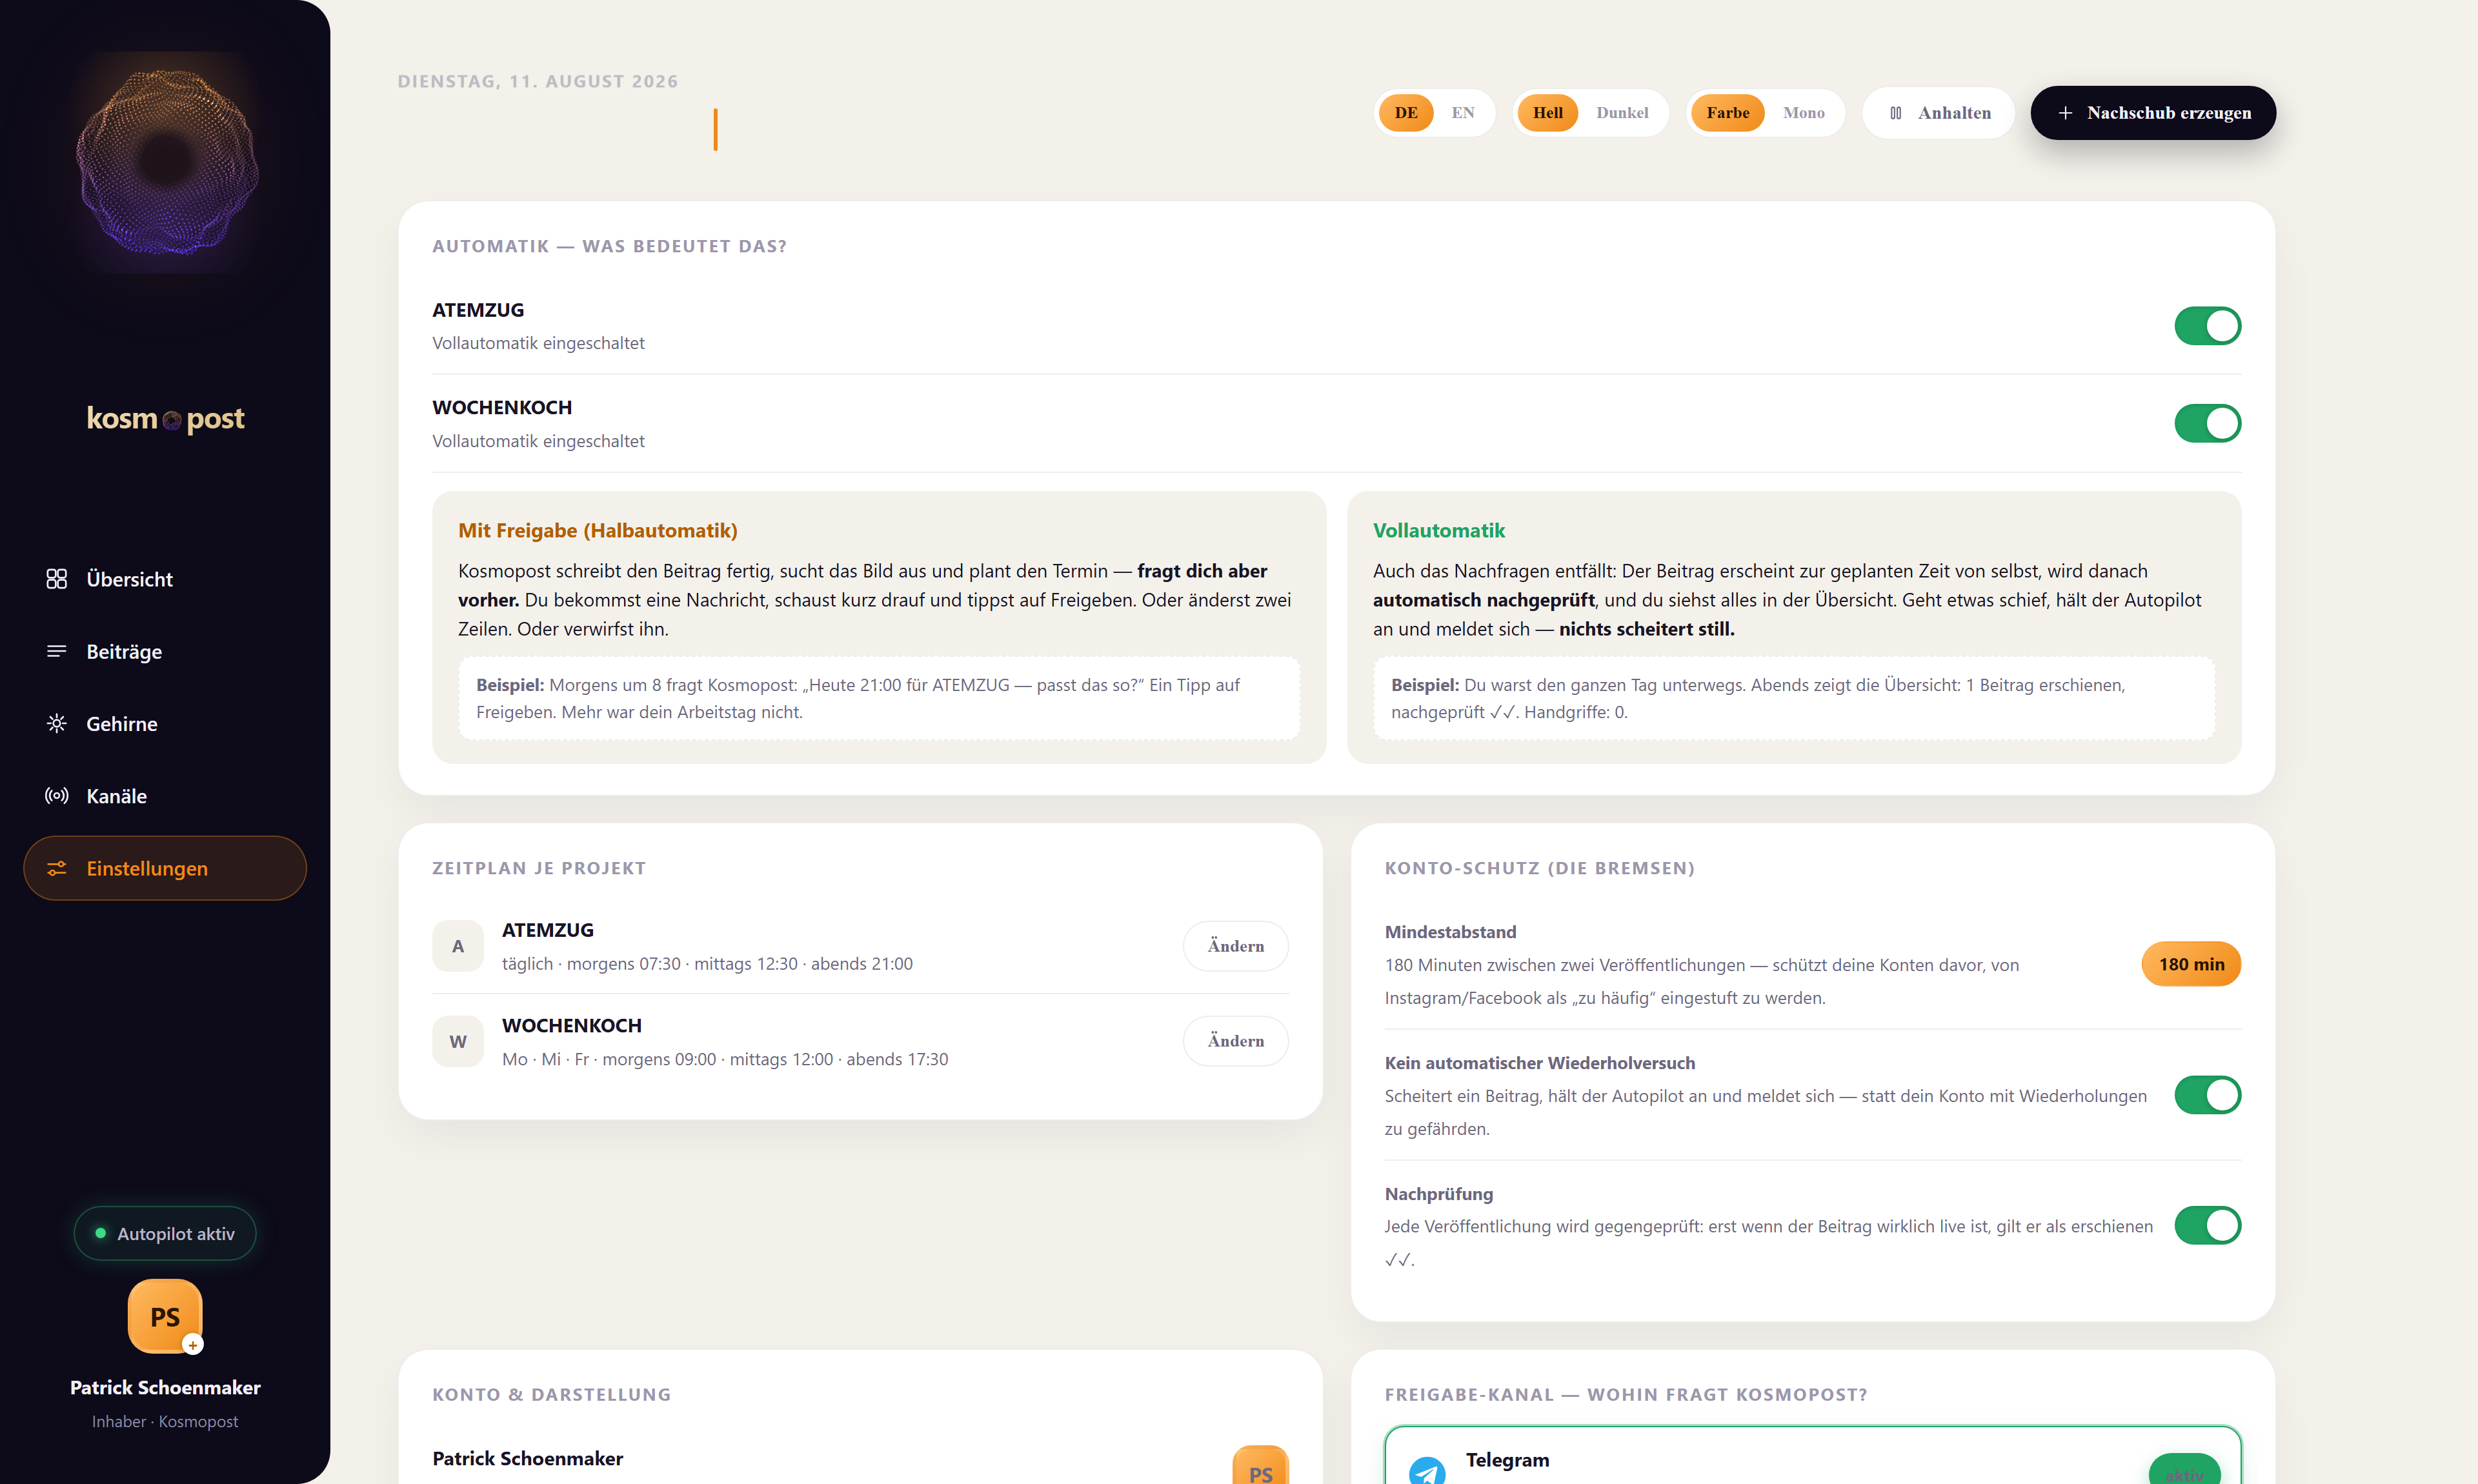Select the Telegram Freigabe-Kanal card
This screenshot has width=2478, height=1484.
1812,1456
